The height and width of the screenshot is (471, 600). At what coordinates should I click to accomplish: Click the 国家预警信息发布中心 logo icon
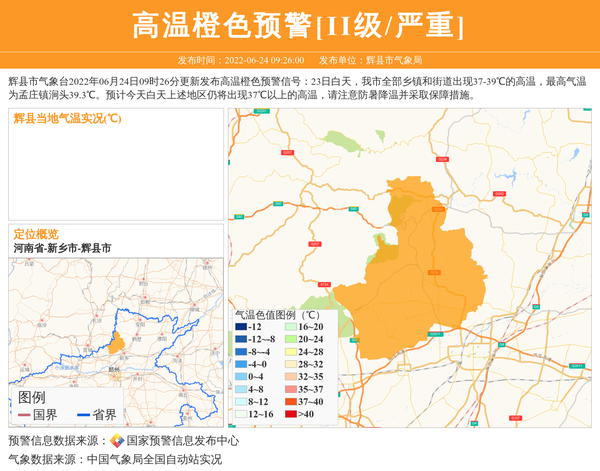point(116,441)
